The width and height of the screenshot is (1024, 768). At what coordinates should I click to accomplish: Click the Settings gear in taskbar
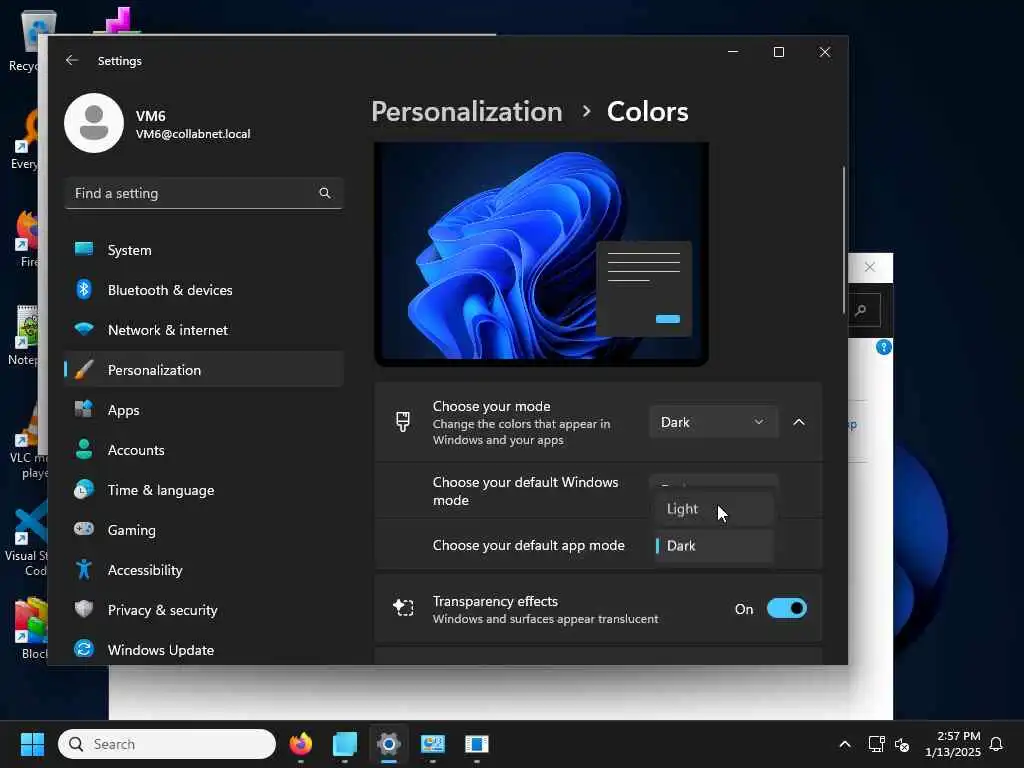tap(389, 744)
